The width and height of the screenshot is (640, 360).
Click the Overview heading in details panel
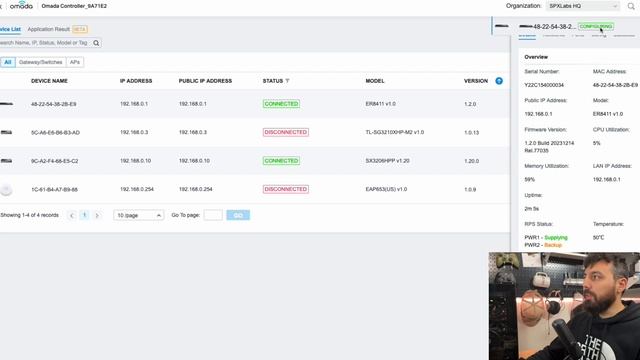click(x=536, y=57)
